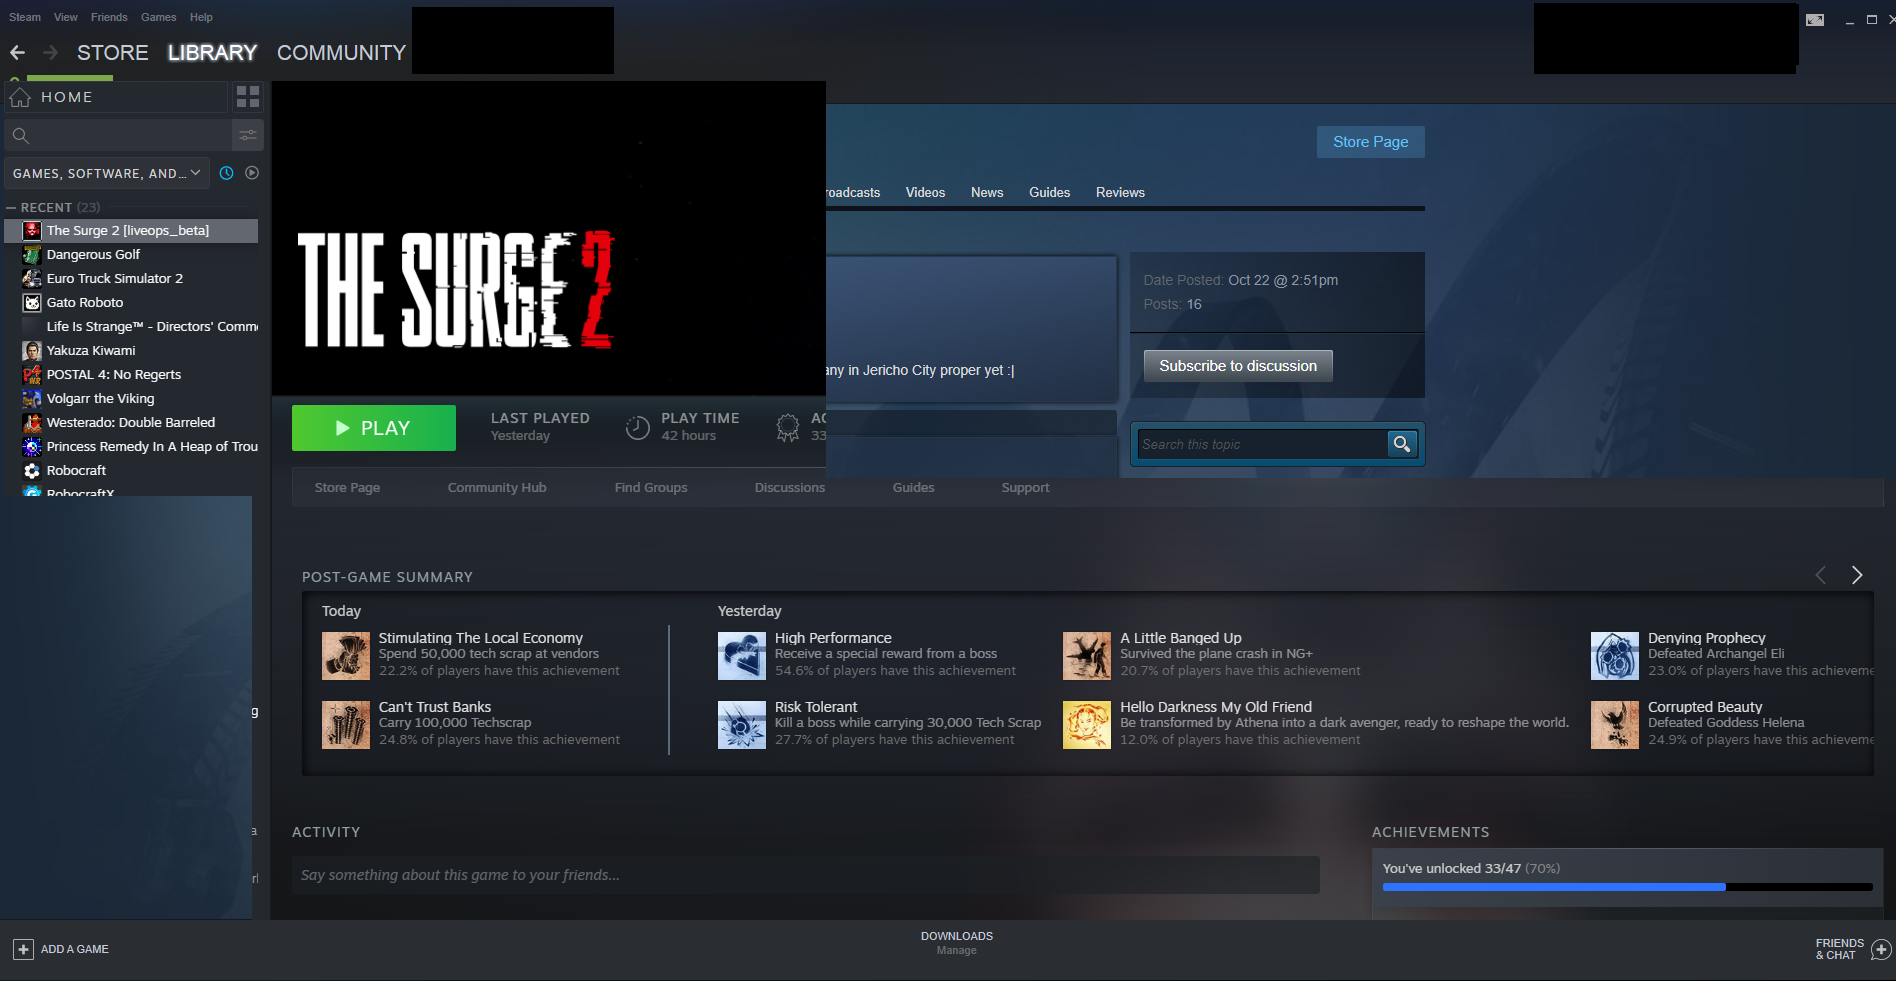Open Denying Prophecy achievement icon
Viewport: 1896px width, 981px height.
(1615, 656)
